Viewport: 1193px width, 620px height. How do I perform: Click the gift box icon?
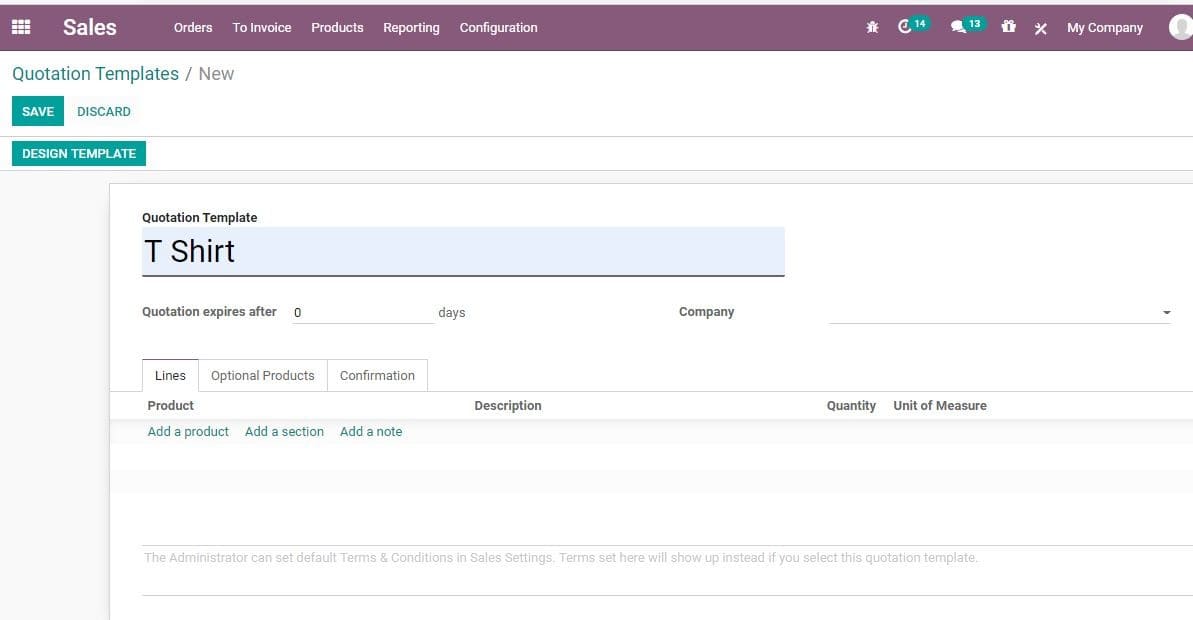click(1008, 27)
